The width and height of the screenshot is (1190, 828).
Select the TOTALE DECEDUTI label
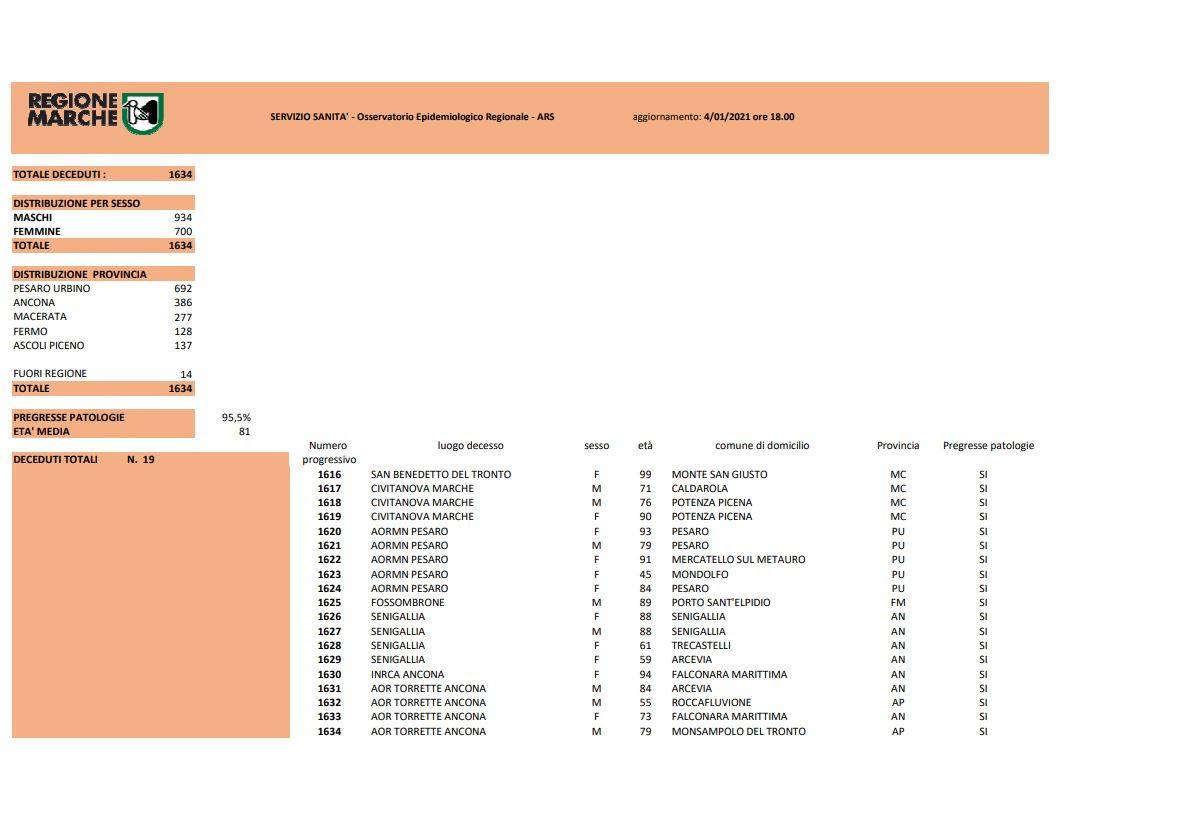(x=59, y=175)
